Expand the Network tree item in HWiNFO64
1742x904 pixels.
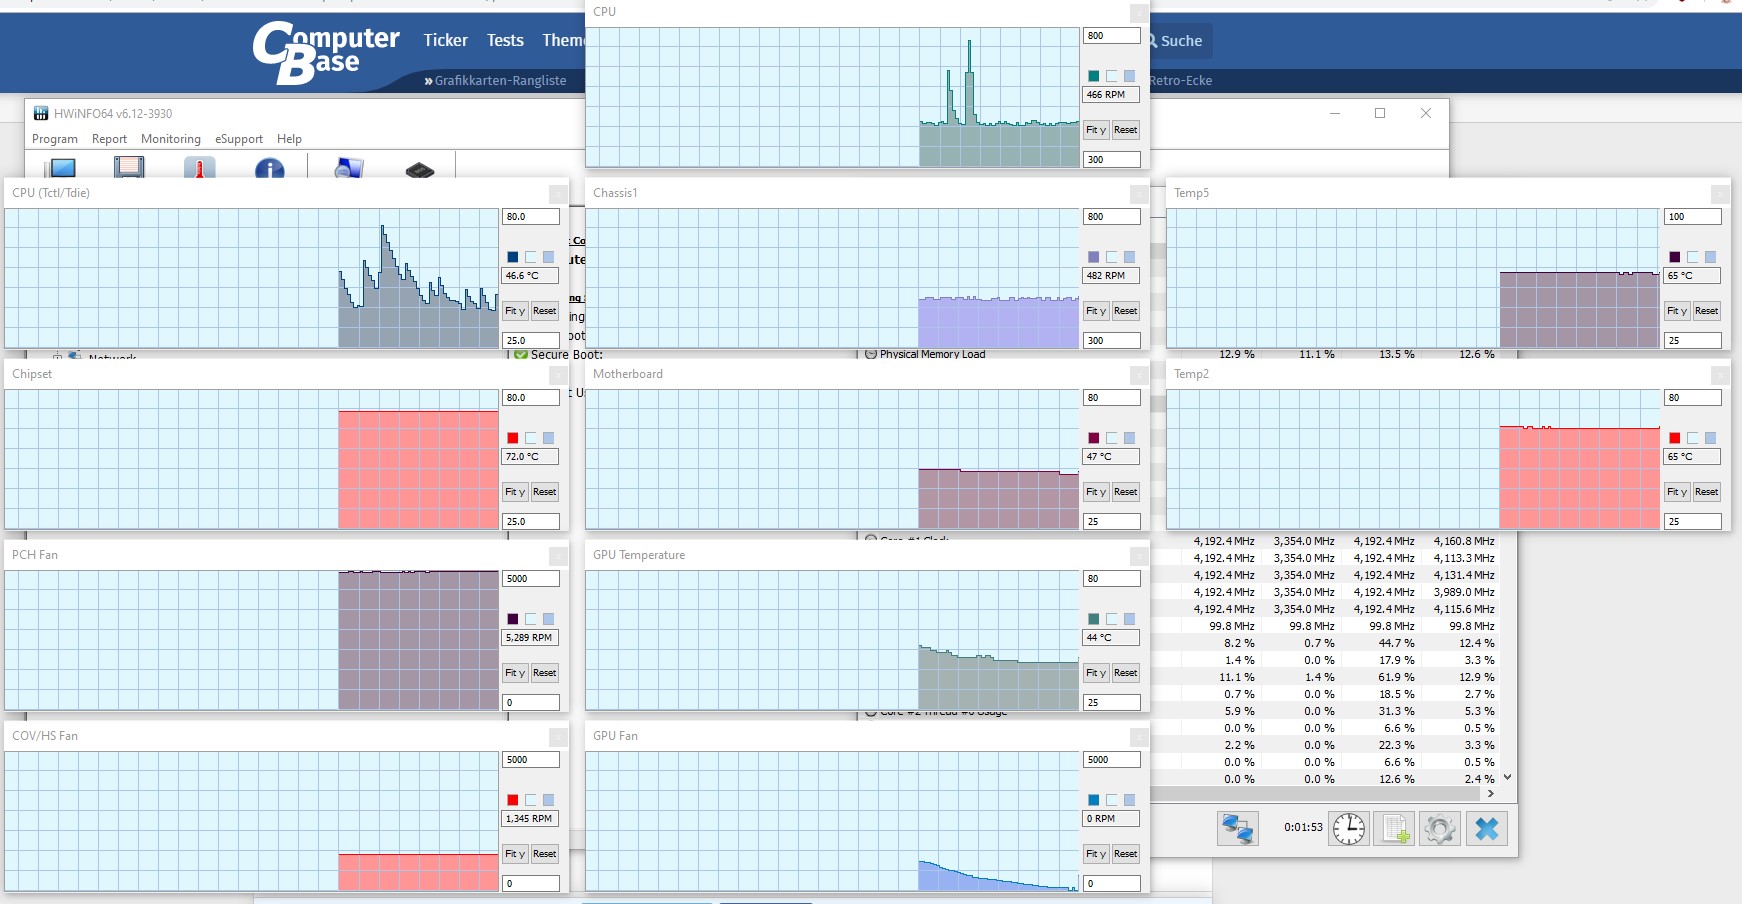coord(57,357)
